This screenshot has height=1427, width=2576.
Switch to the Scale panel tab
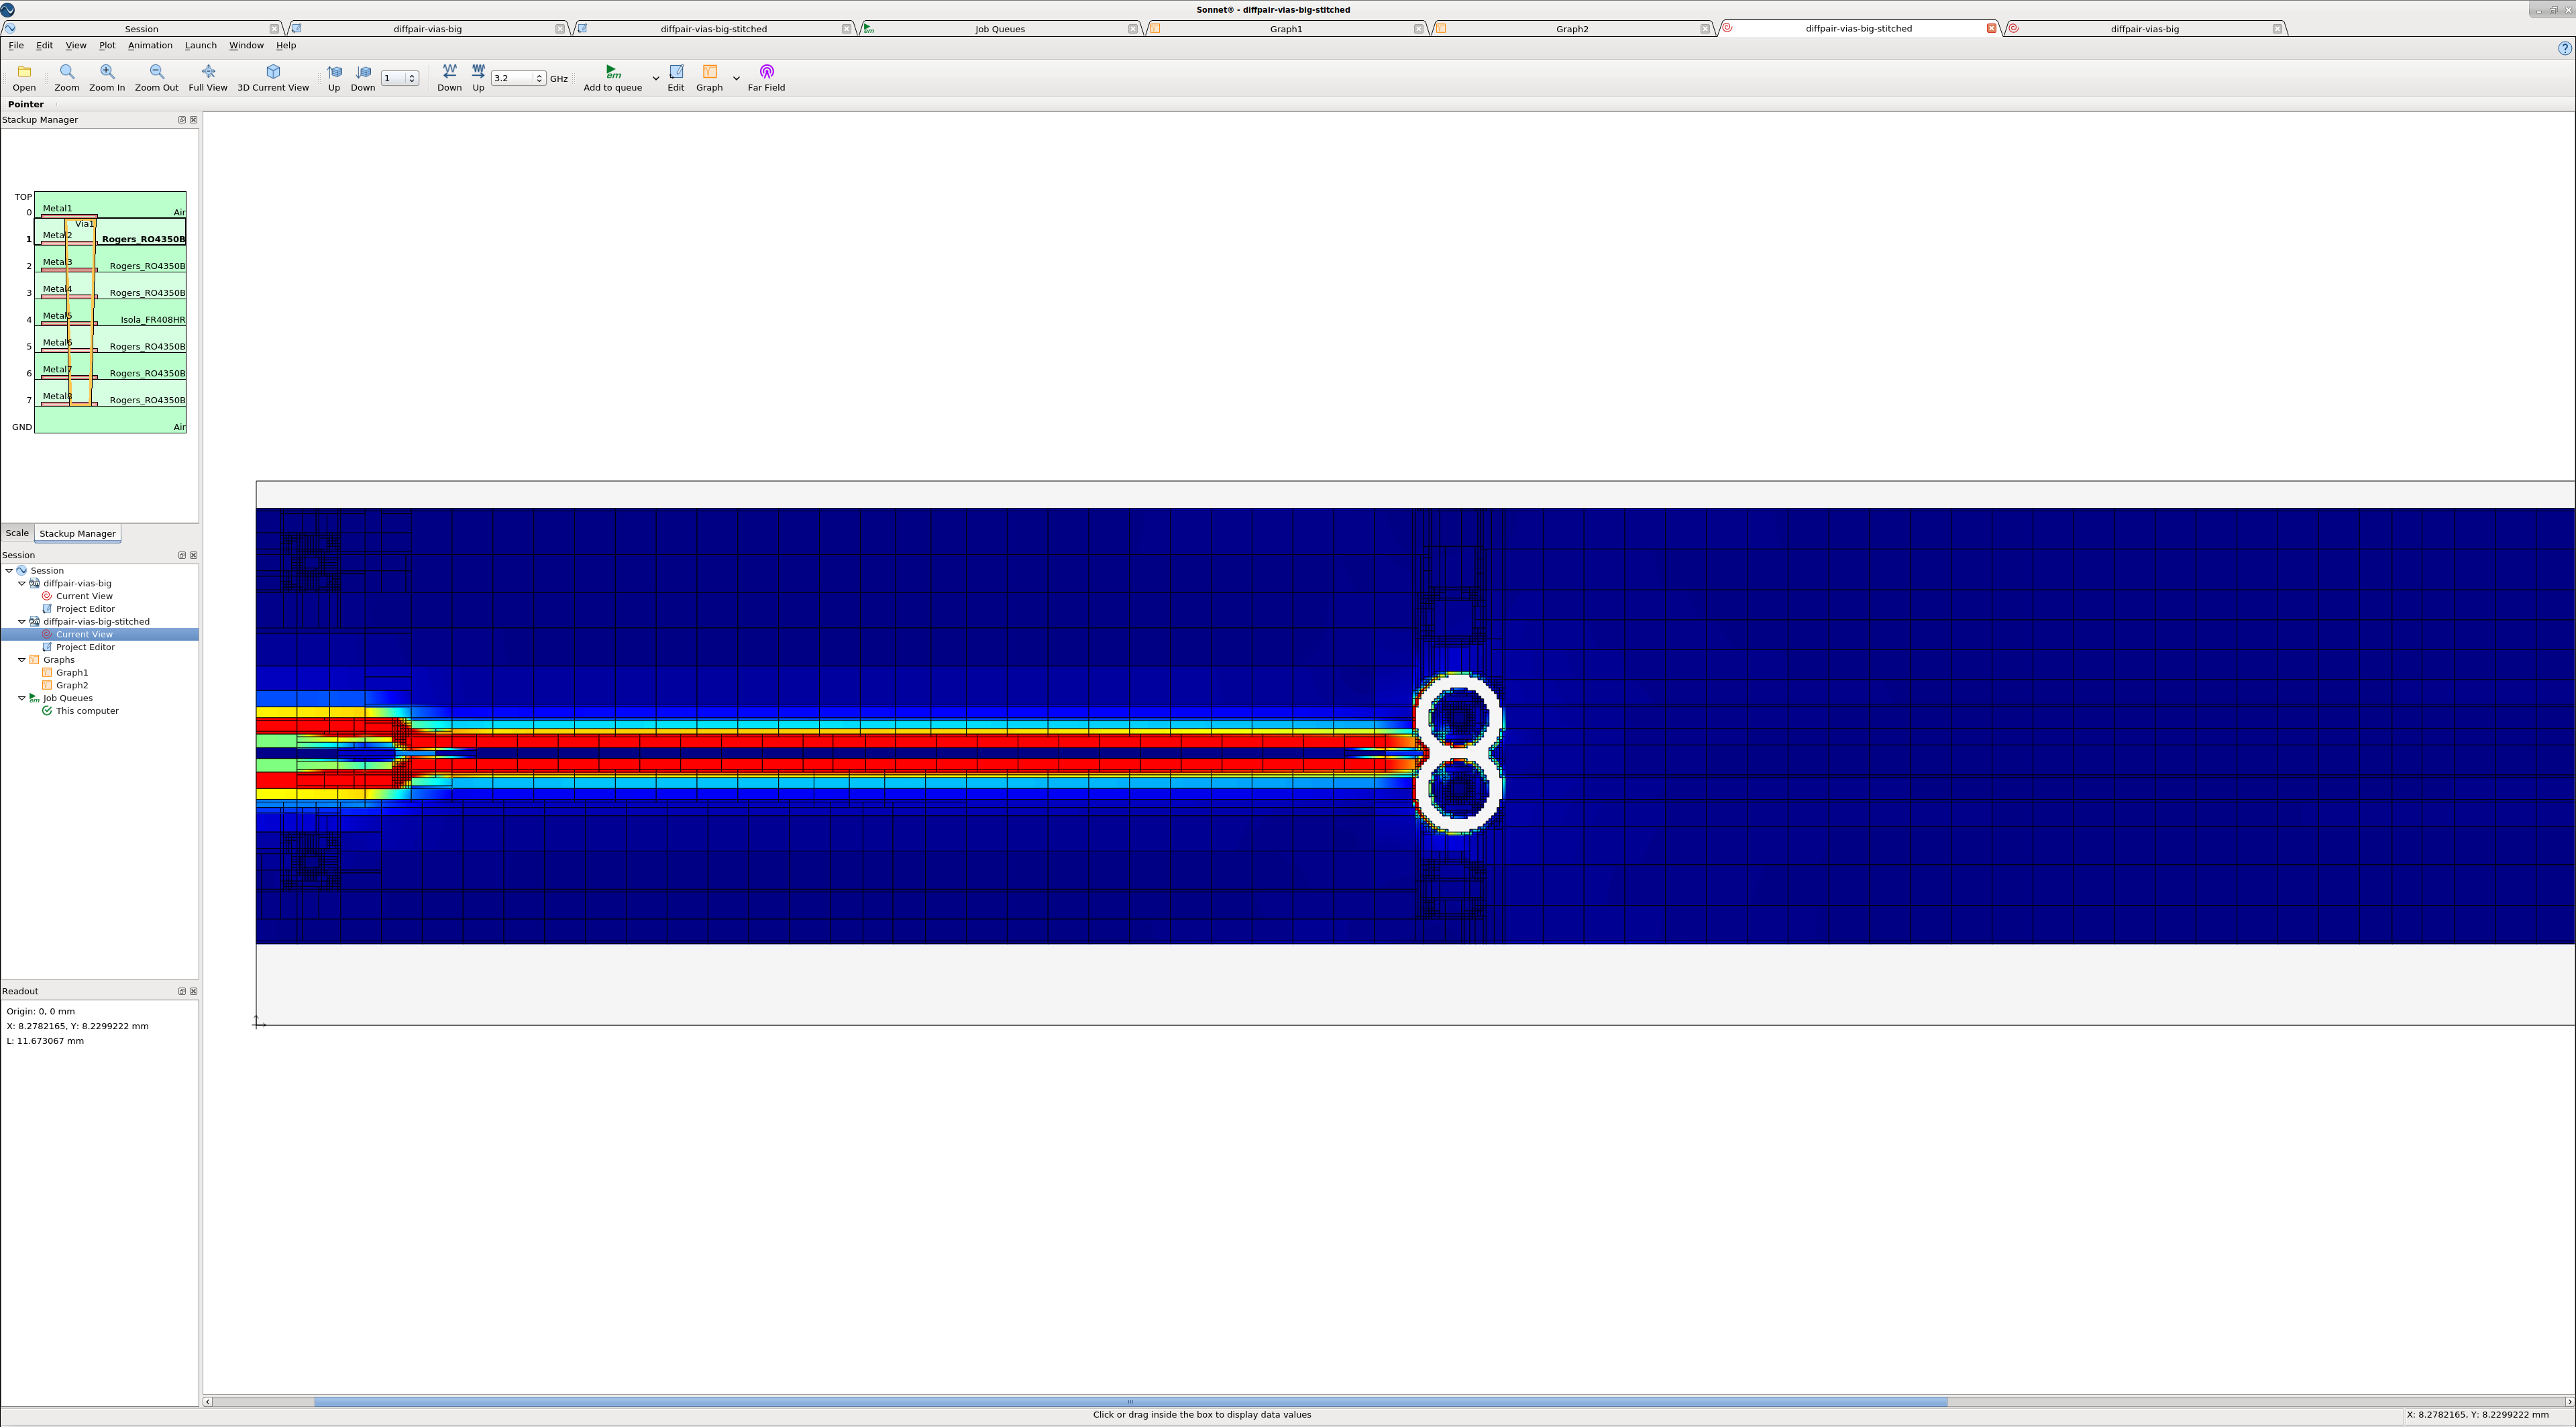(17, 533)
